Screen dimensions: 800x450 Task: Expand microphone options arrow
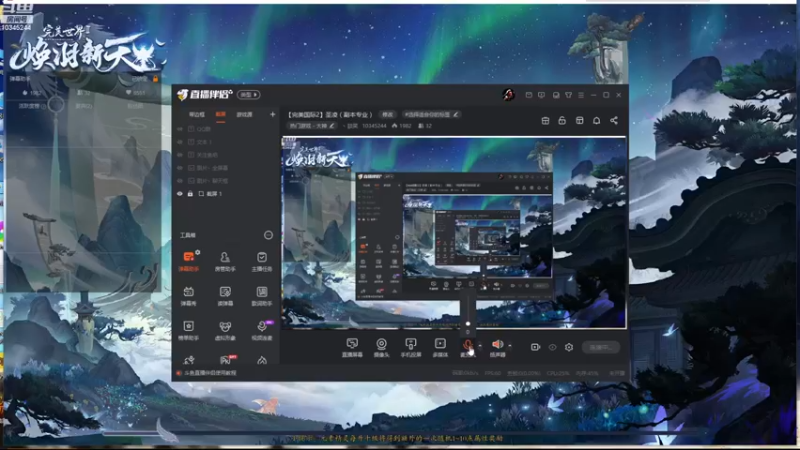pos(480,346)
